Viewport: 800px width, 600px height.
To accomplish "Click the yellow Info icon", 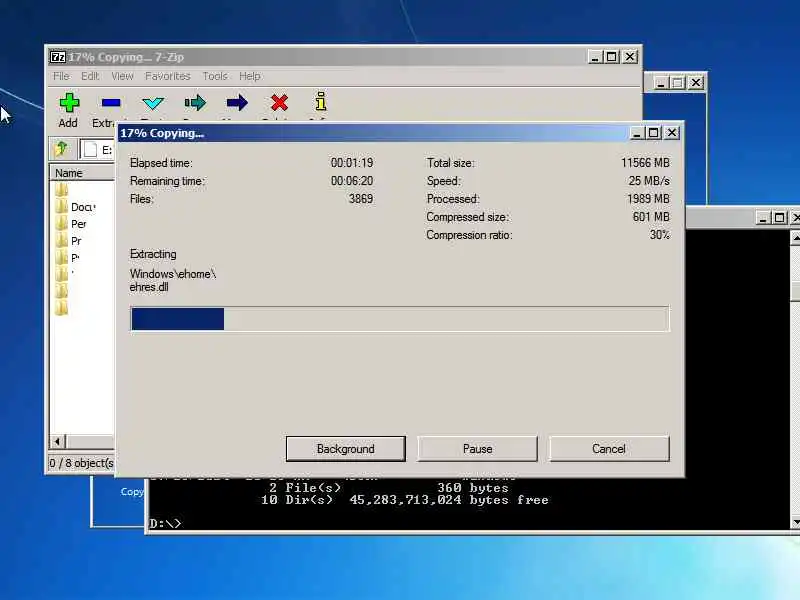I will coord(321,101).
